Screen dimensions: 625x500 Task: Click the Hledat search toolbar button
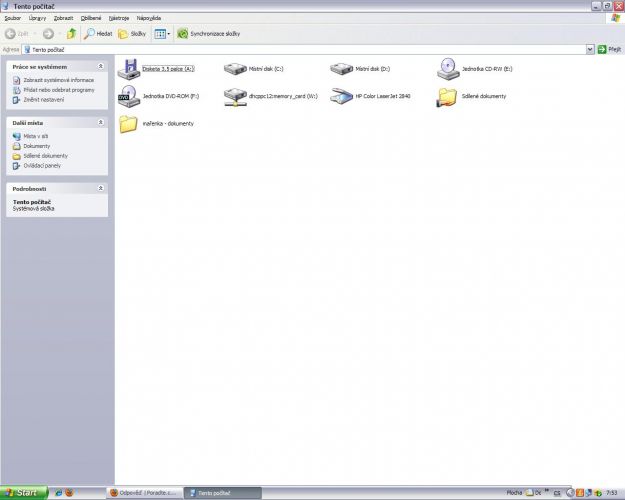coord(98,34)
